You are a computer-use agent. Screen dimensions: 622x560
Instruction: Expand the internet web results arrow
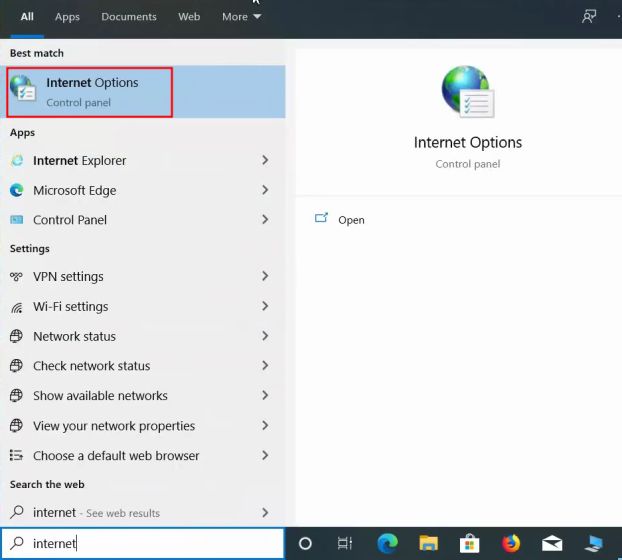(x=265, y=512)
